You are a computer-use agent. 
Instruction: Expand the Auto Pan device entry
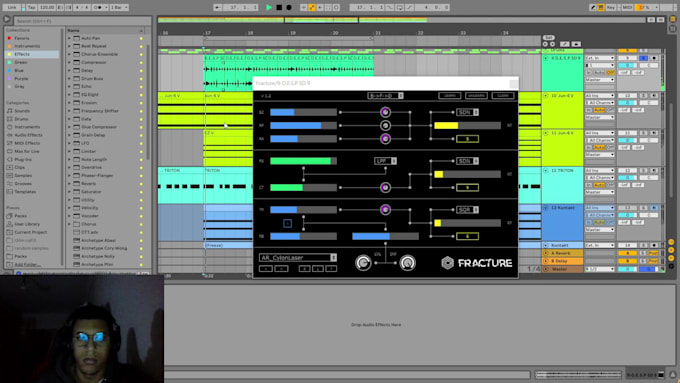(69, 38)
